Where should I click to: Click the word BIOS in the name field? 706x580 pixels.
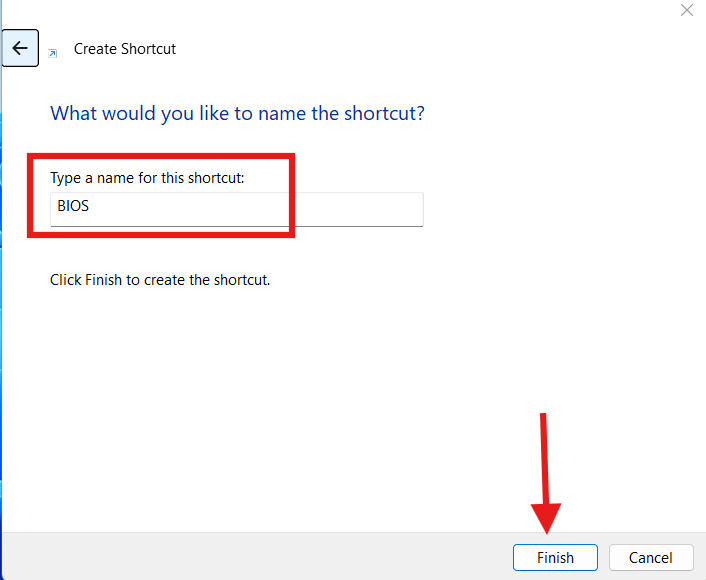point(74,209)
